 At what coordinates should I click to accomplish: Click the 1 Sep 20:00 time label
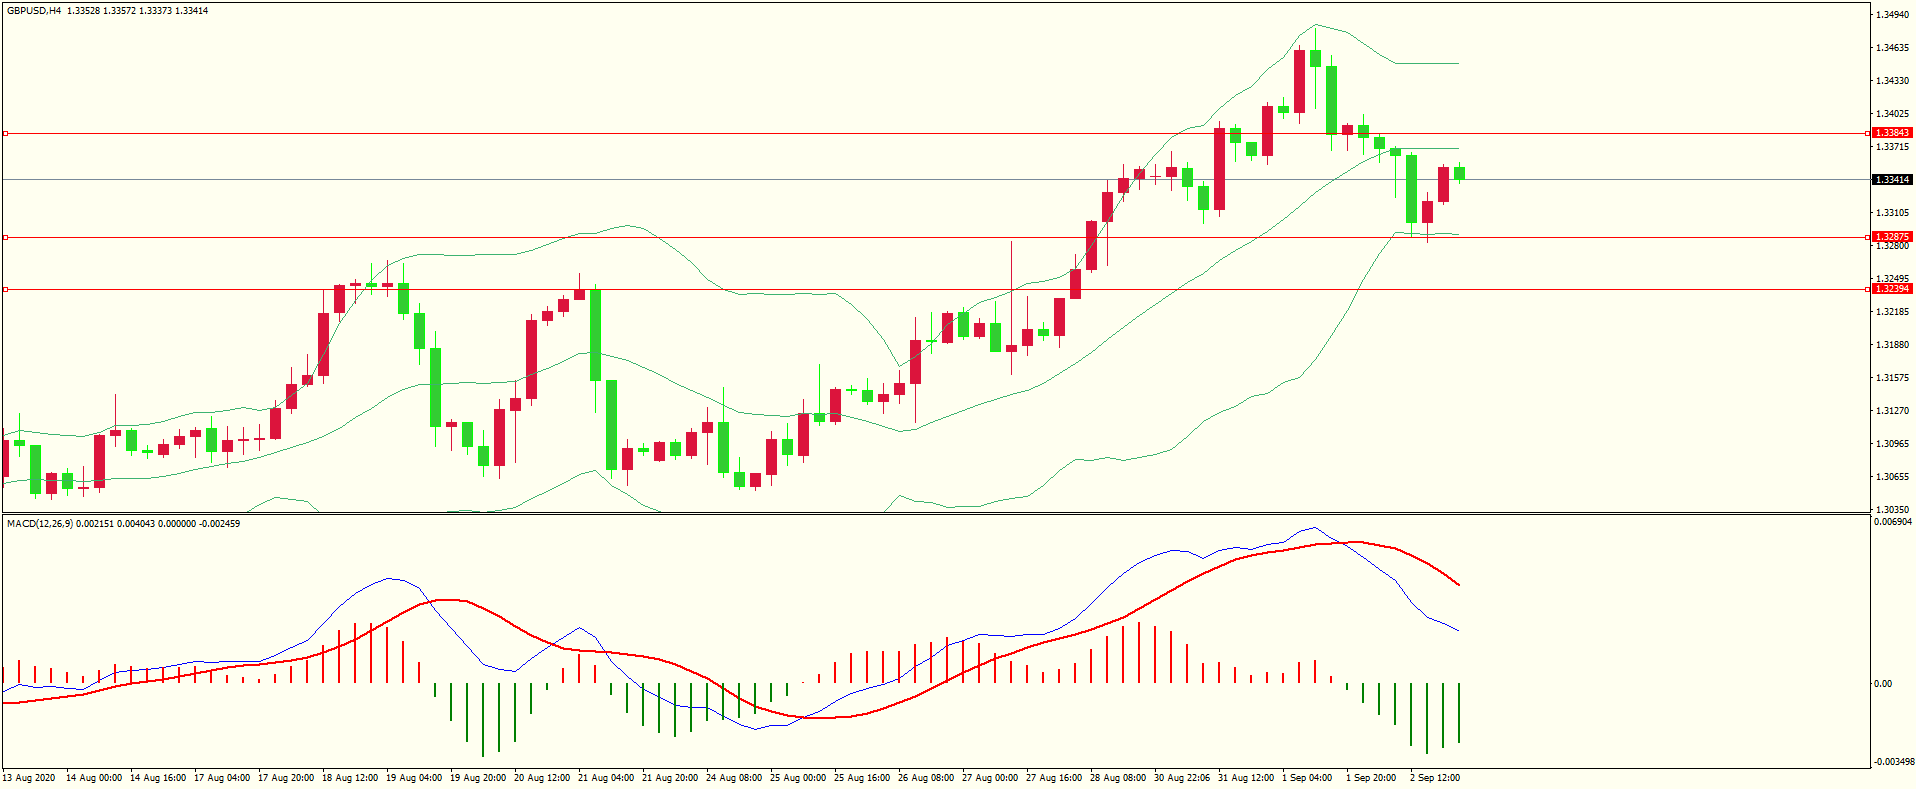click(1371, 778)
